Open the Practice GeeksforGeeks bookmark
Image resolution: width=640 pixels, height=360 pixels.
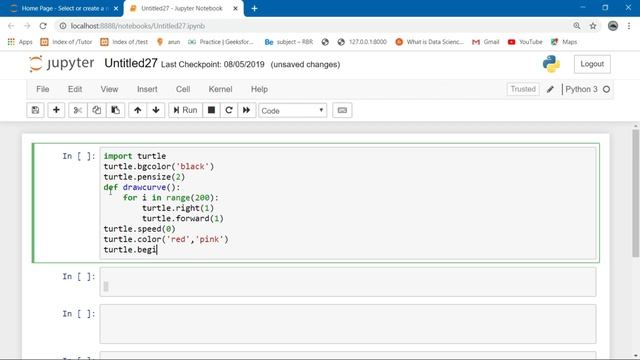[x=221, y=42]
